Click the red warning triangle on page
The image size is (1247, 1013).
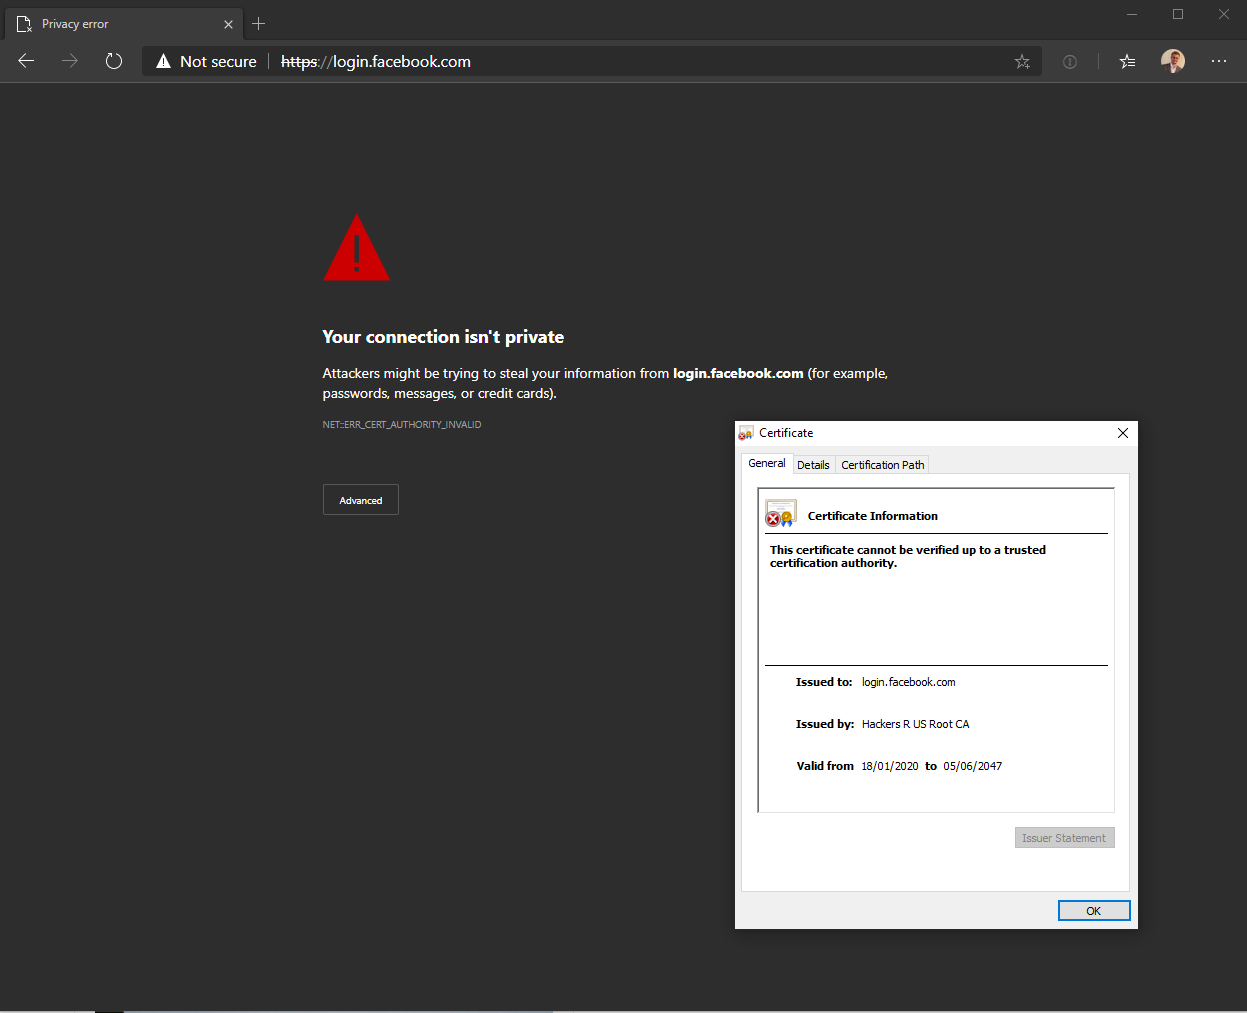[357, 248]
